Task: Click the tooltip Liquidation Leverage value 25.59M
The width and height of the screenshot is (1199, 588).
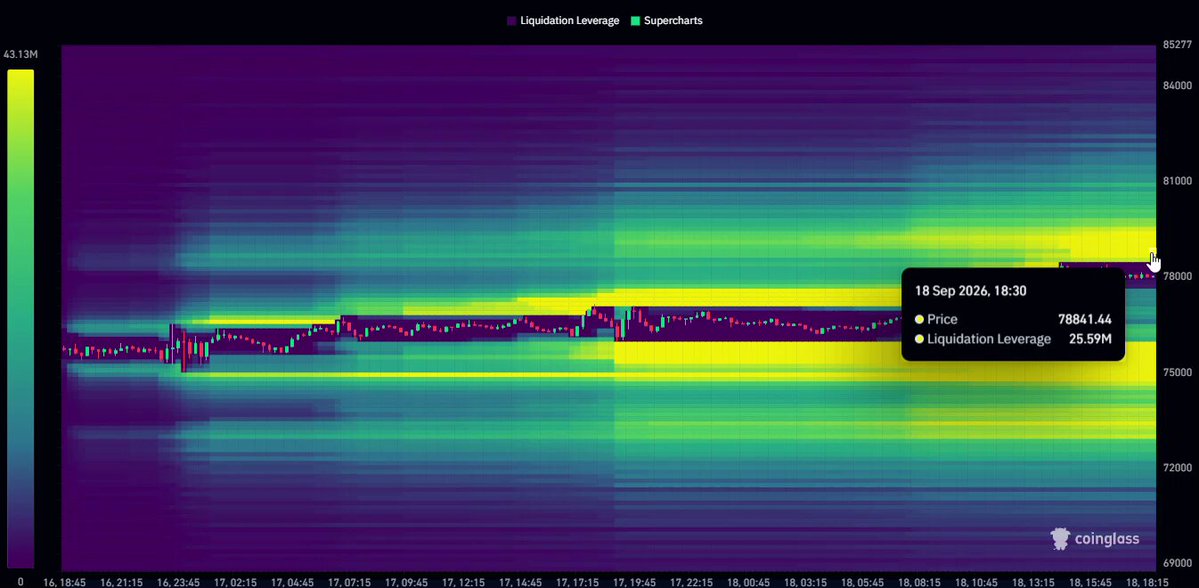Action: click(x=1090, y=339)
